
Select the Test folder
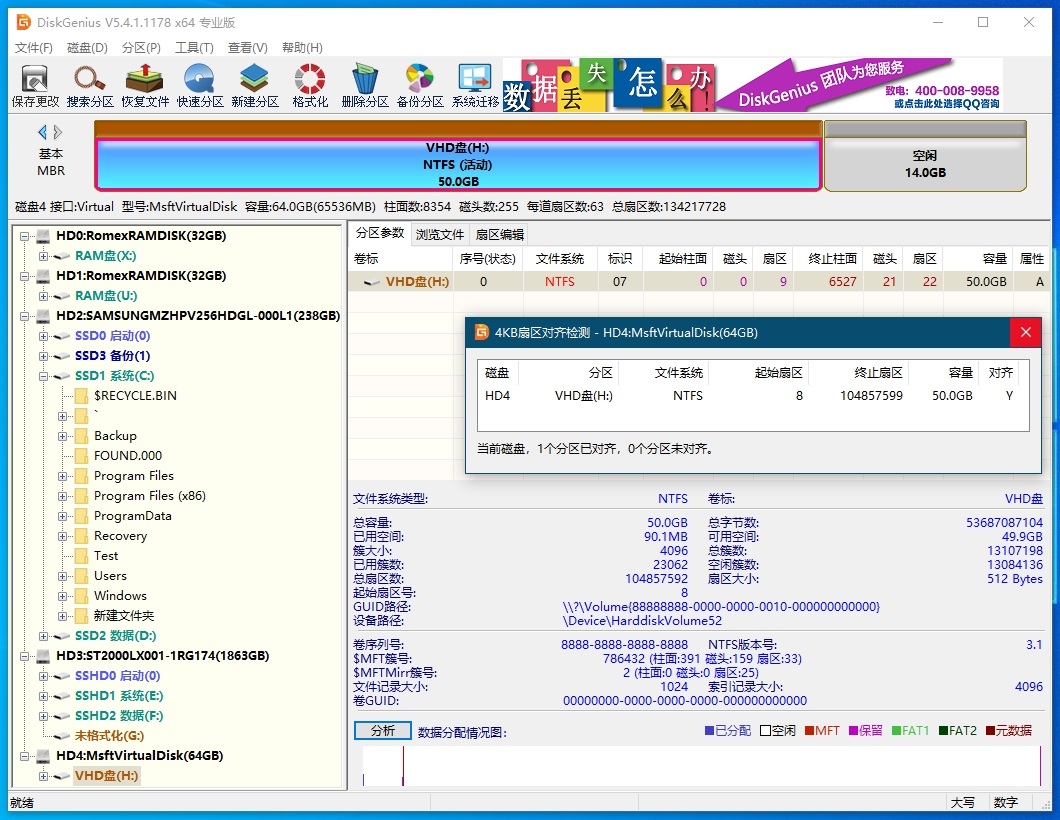[106, 556]
